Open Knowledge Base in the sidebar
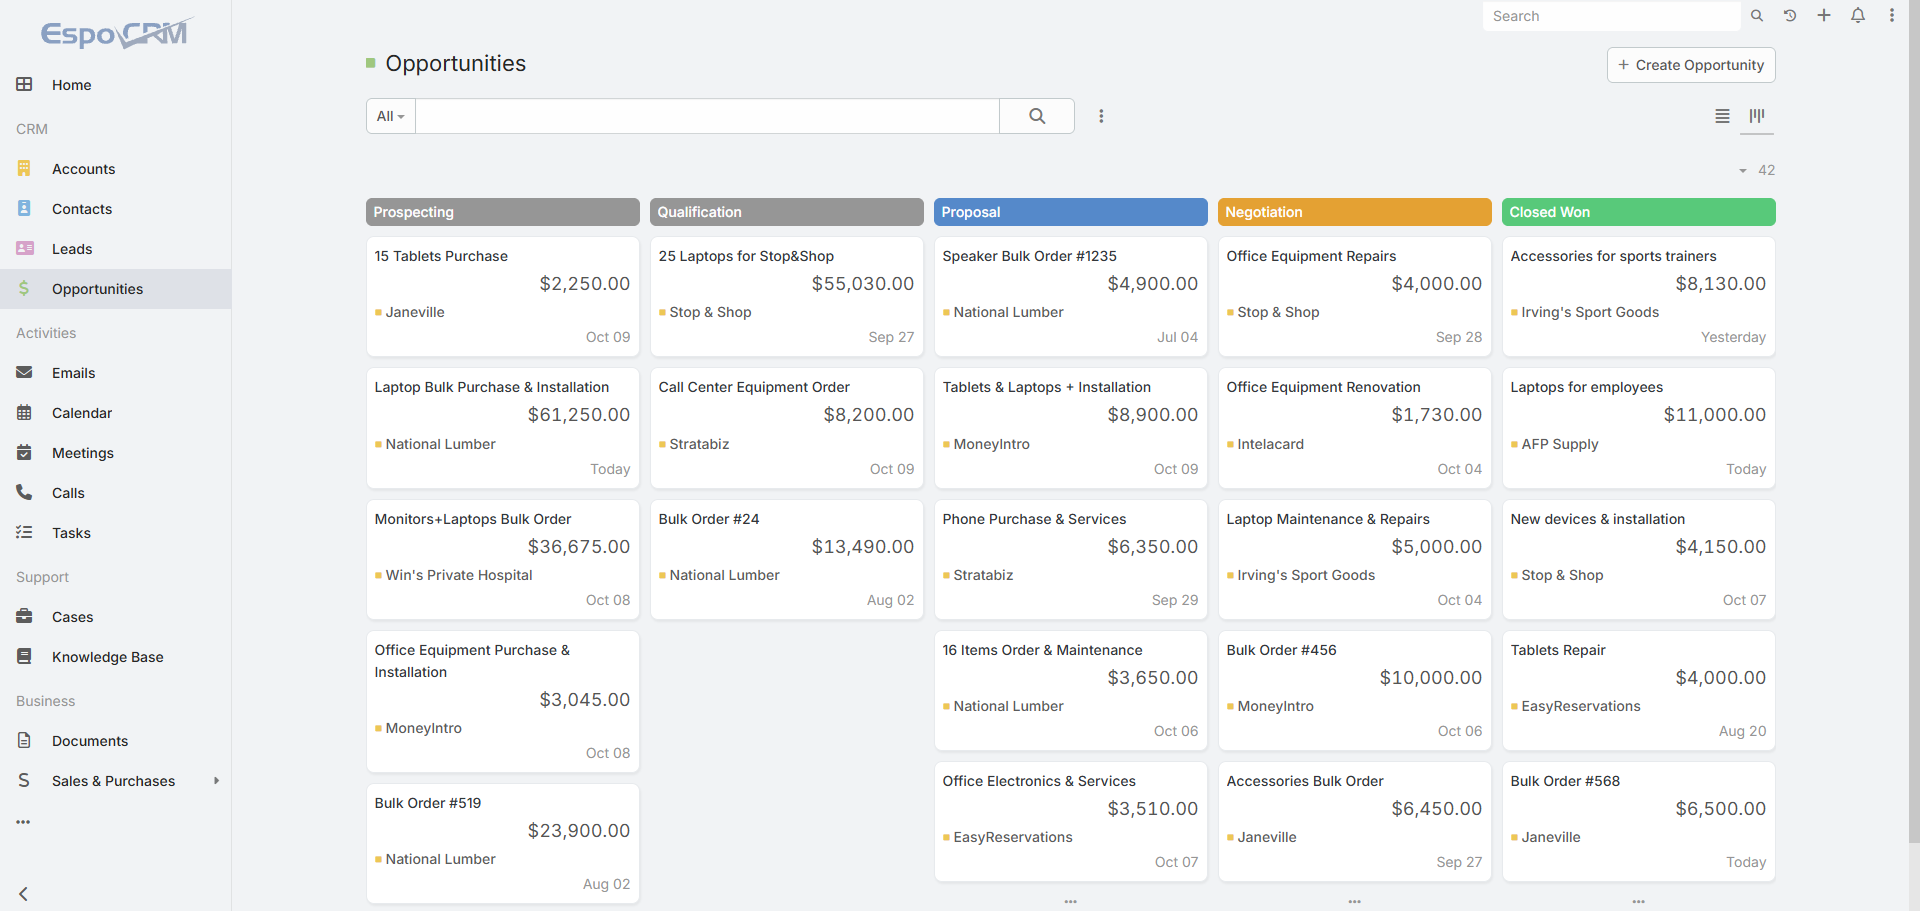 coord(115,657)
